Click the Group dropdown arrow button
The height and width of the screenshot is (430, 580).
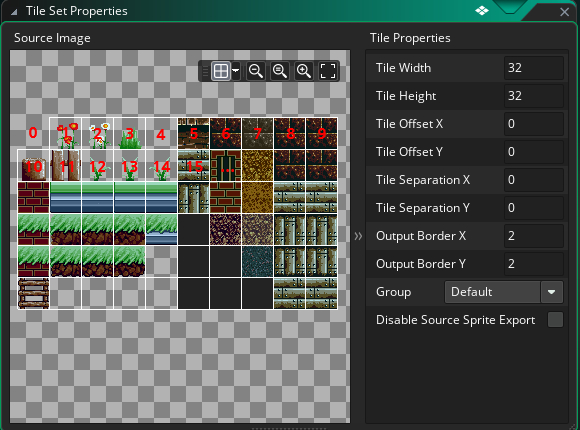click(552, 292)
